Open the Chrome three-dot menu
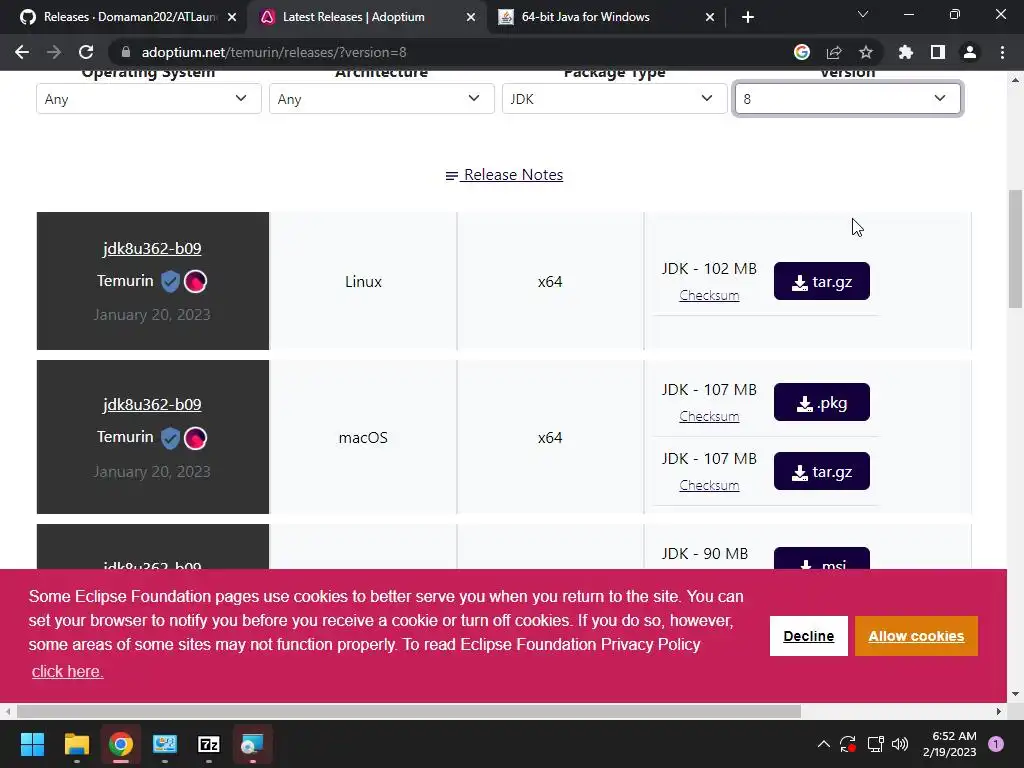Viewport: 1024px width, 768px height. tap(1002, 52)
